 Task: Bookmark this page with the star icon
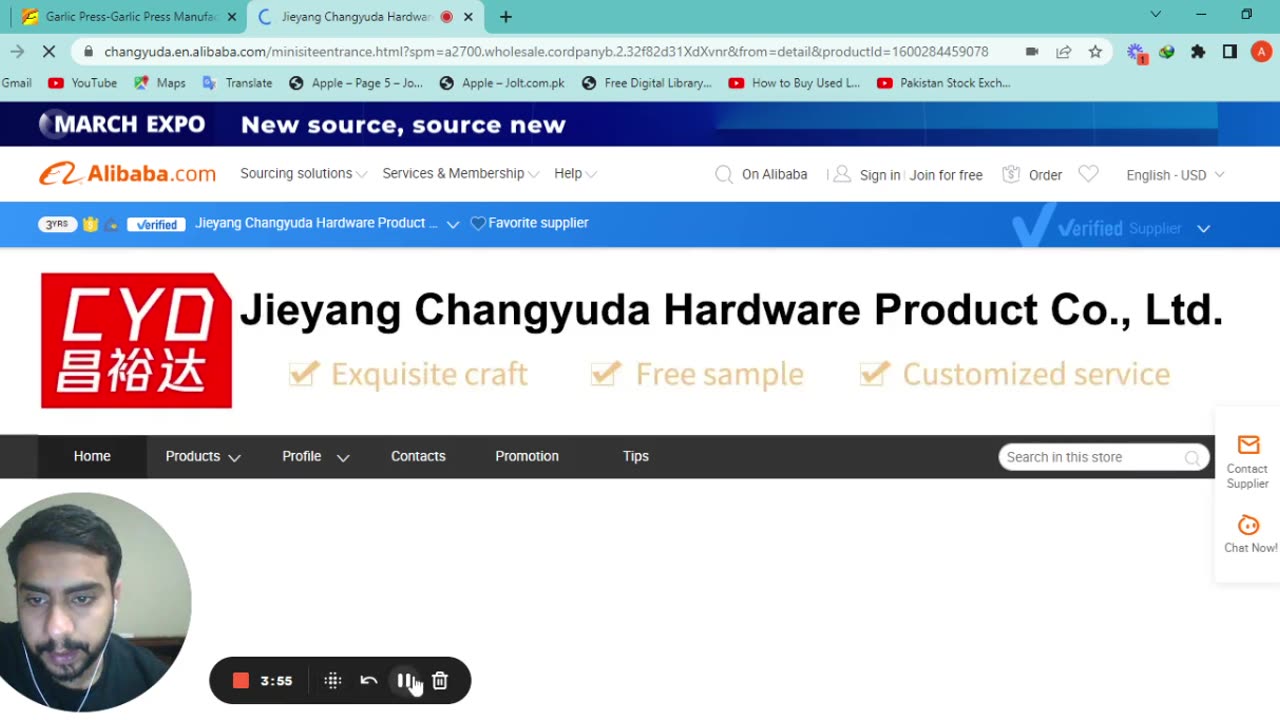1095,51
